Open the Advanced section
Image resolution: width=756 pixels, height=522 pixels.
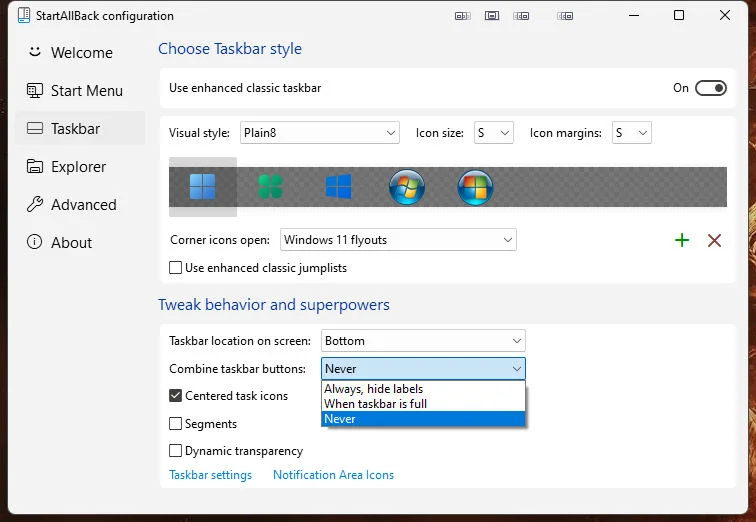tap(80, 205)
